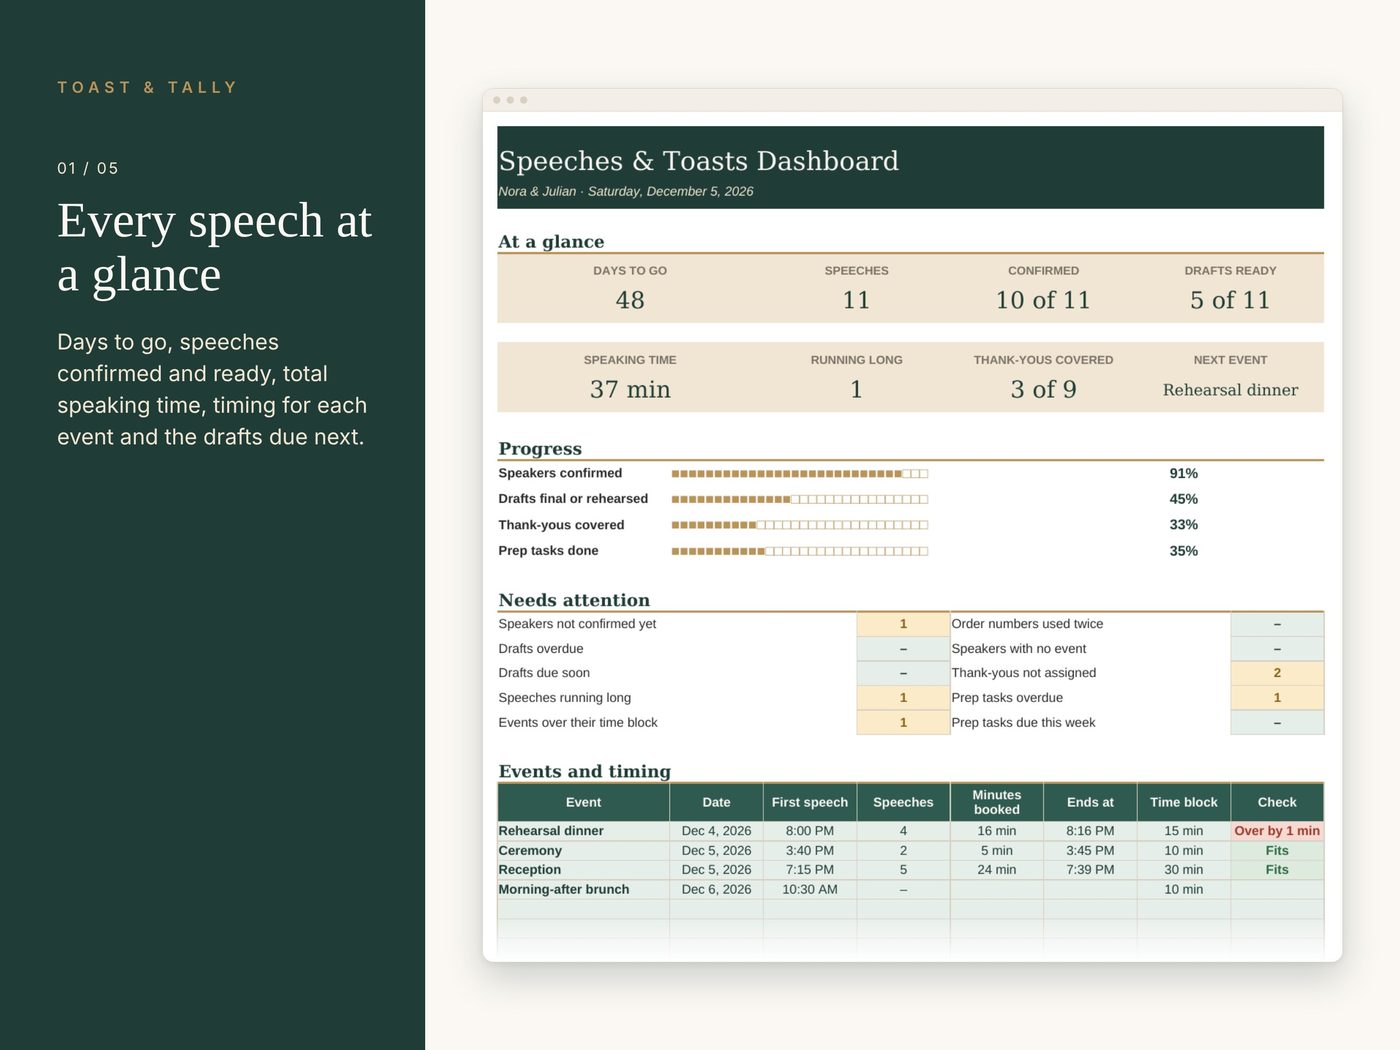Click the Speaking time value "37 min"
The height and width of the screenshot is (1050, 1400).
coord(630,389)
